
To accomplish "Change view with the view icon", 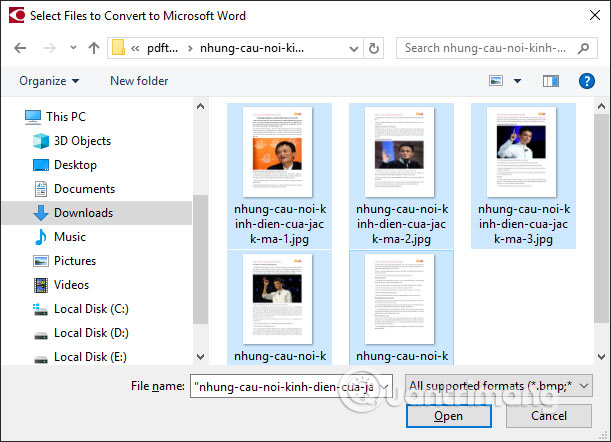I will [496, 81].
